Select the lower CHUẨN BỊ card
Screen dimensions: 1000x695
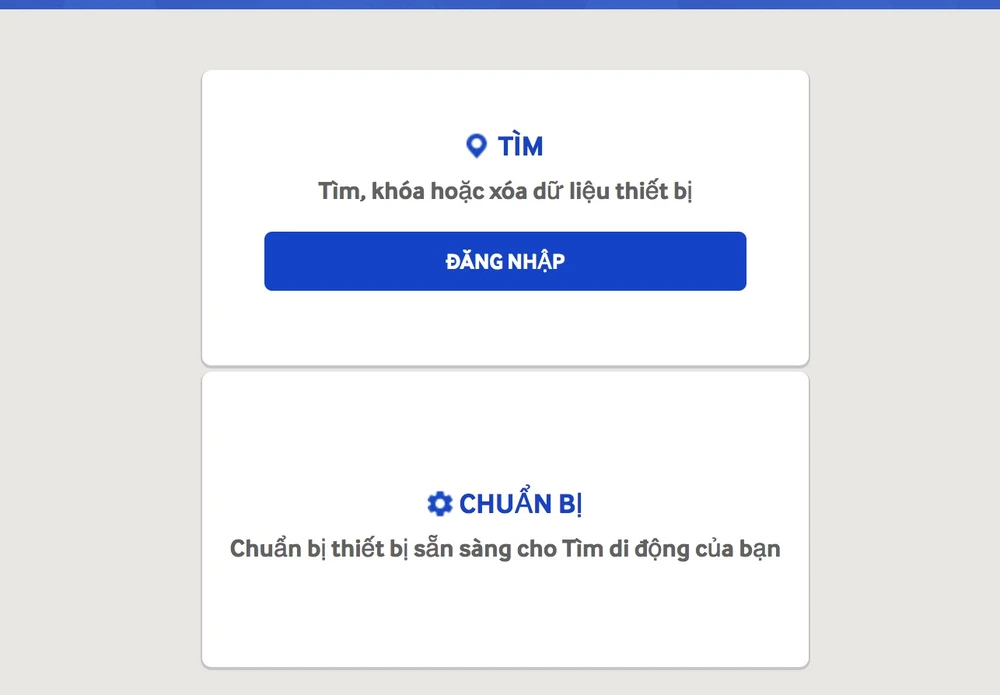pos(505,520)
